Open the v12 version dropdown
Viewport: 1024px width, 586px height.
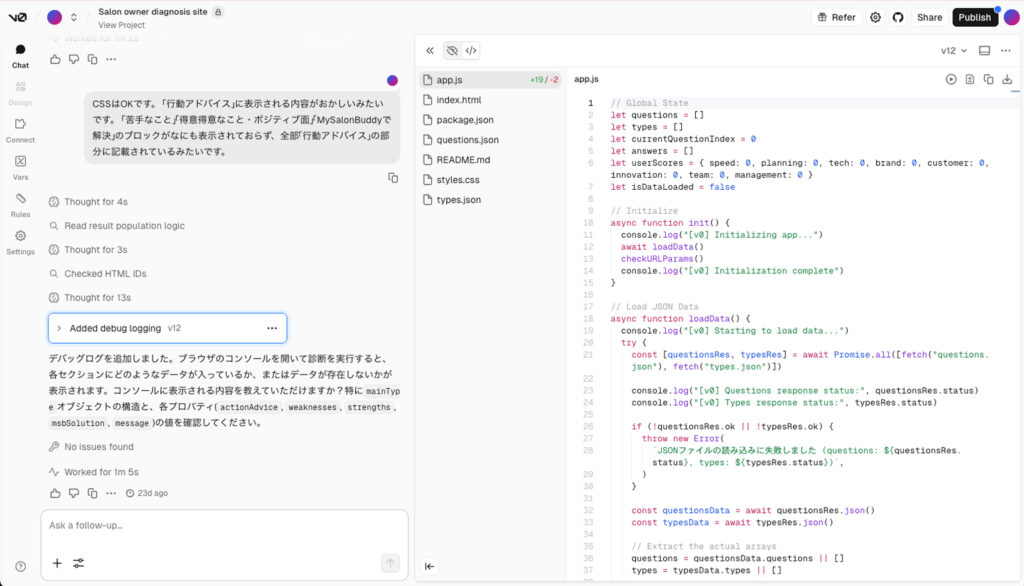pos(954,51)
